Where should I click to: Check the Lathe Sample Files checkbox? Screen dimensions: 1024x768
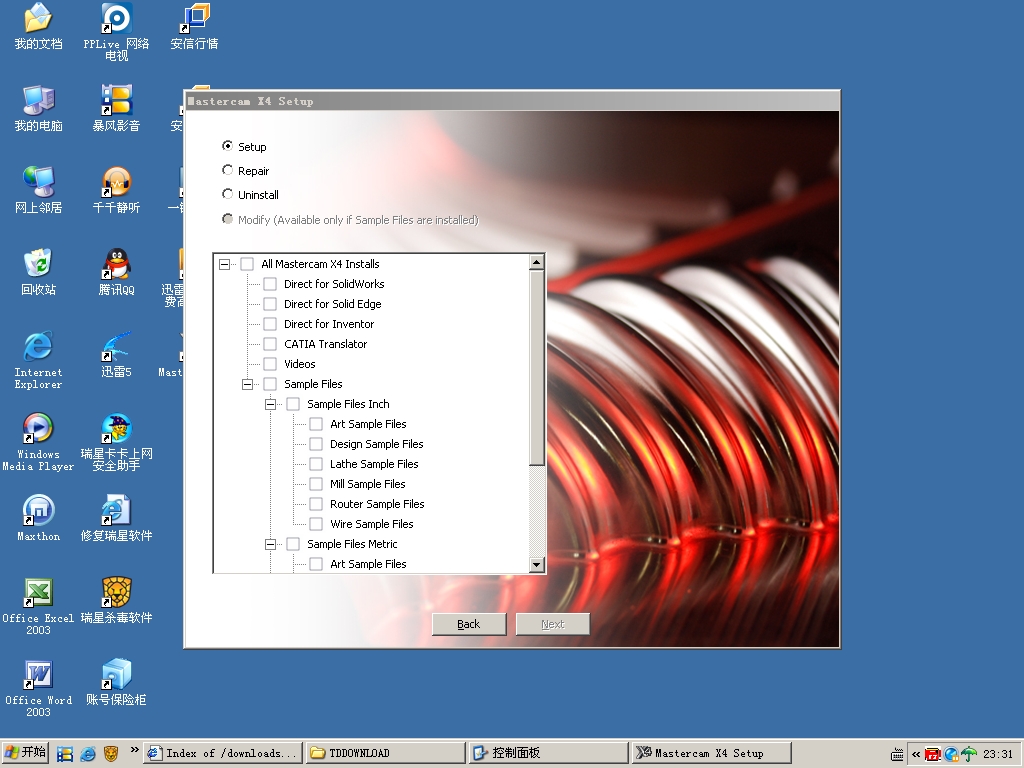point(315,464)
